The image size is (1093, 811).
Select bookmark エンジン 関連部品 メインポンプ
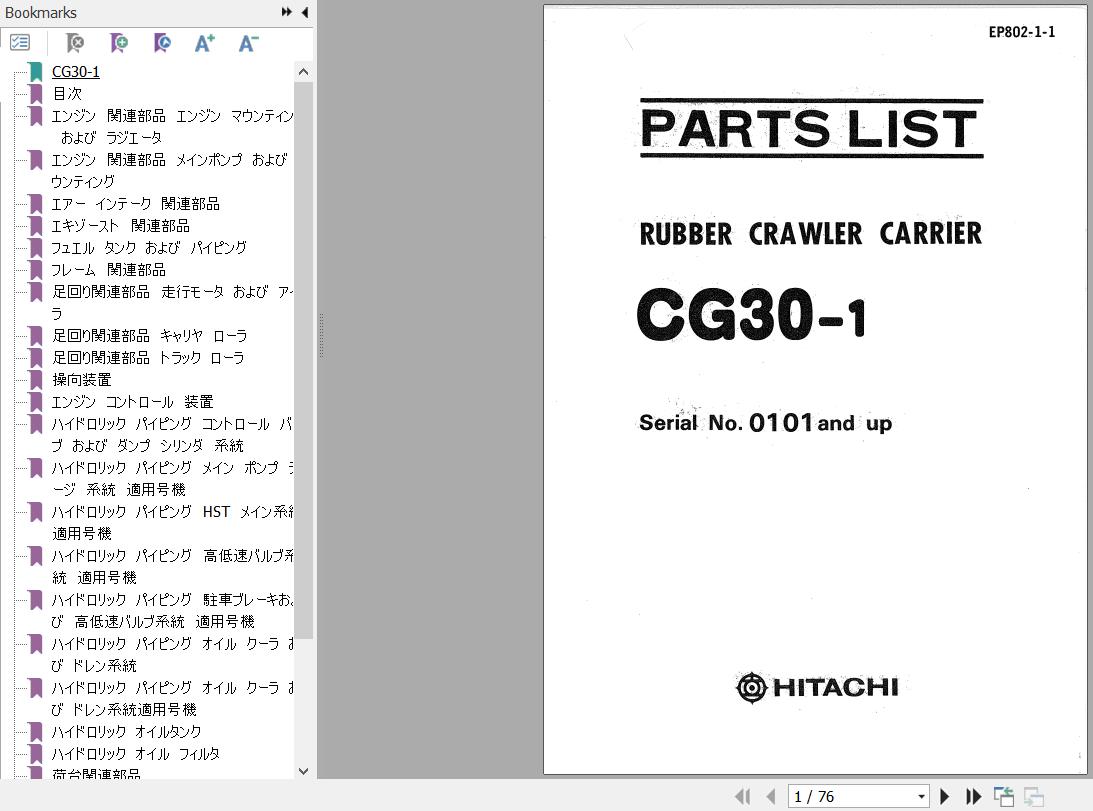pyautogui.click(x=169, y=170)
